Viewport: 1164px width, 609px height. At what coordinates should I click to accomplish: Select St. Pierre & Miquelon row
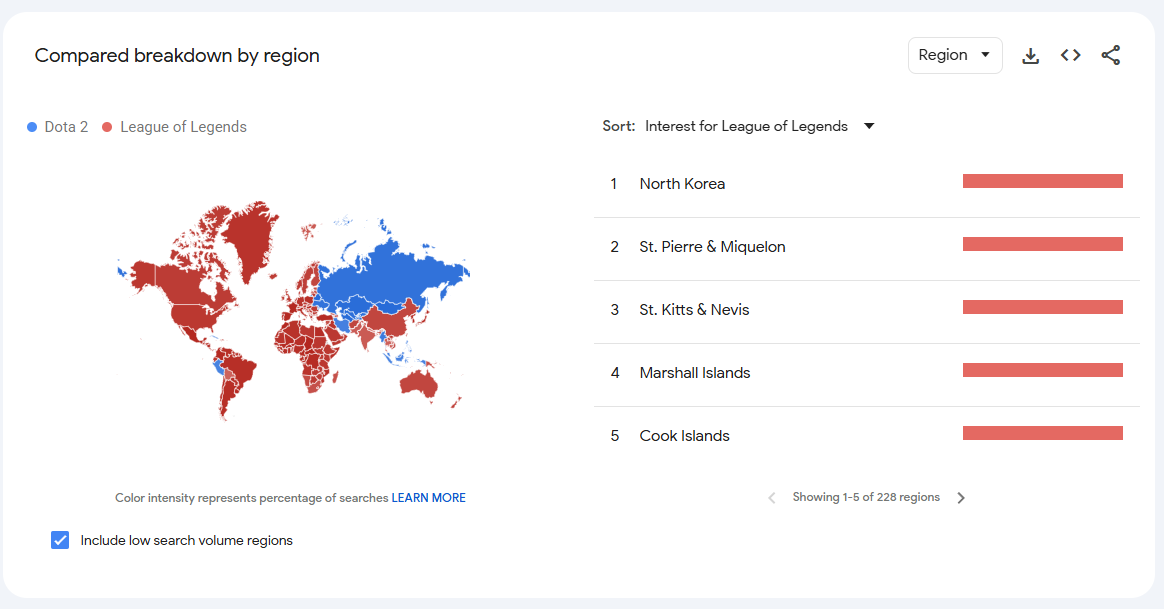click(866, 247)
